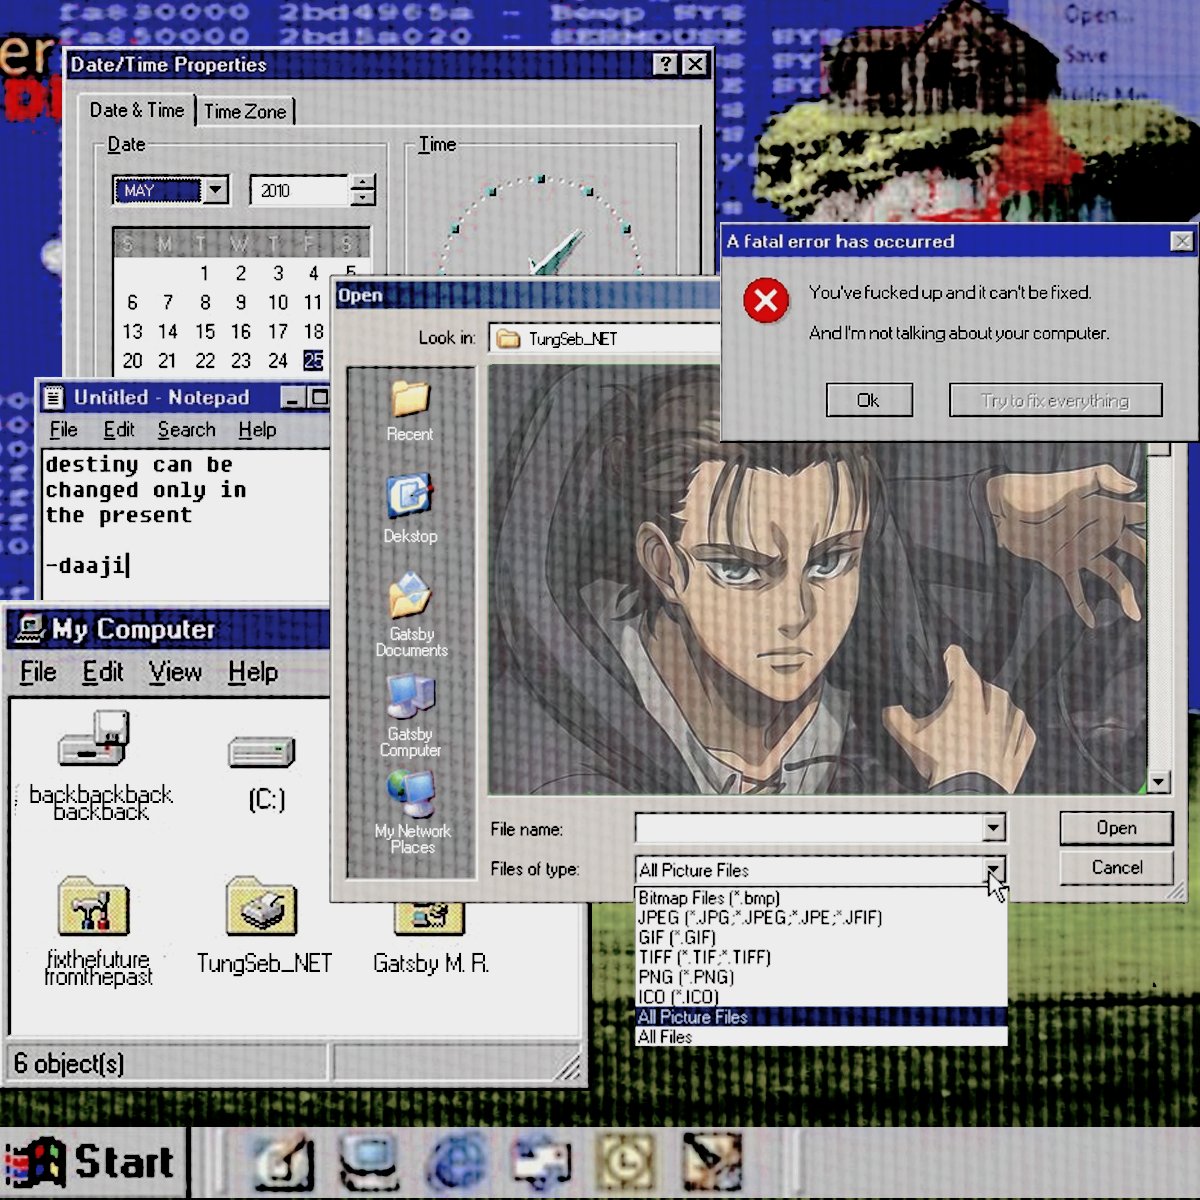This screenshot has height=1200, width=1200.
Task: Click the character image preview in Open dialog
Action: 817,579
